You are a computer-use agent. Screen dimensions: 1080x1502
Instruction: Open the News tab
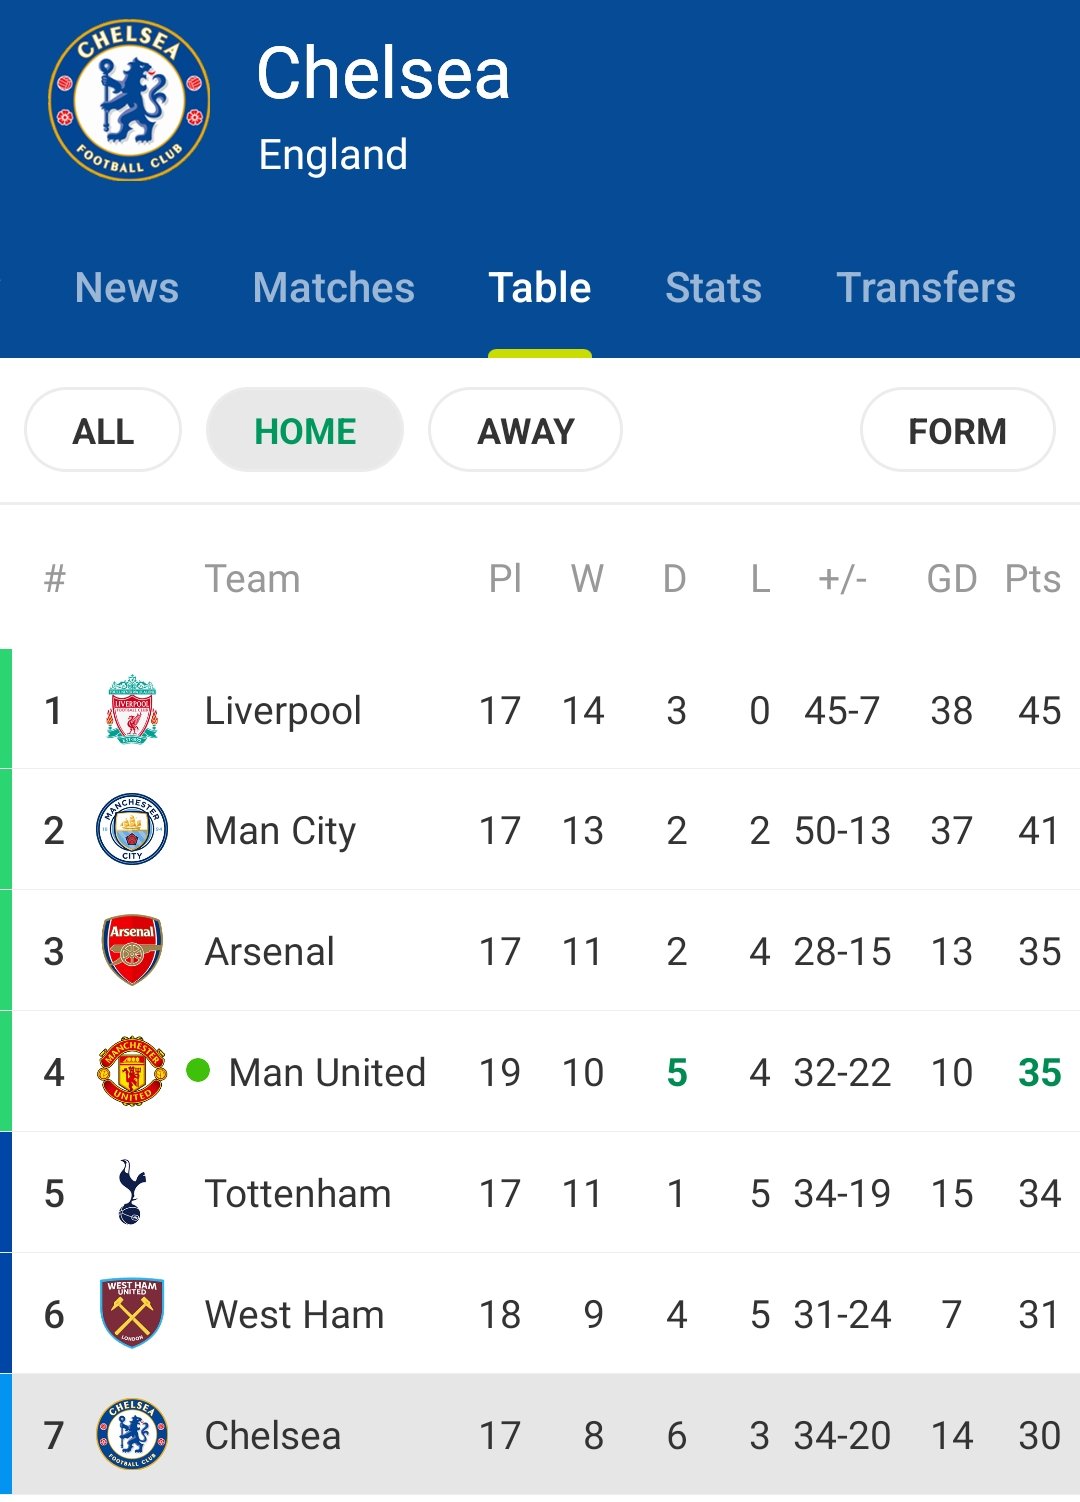[127, 288]
